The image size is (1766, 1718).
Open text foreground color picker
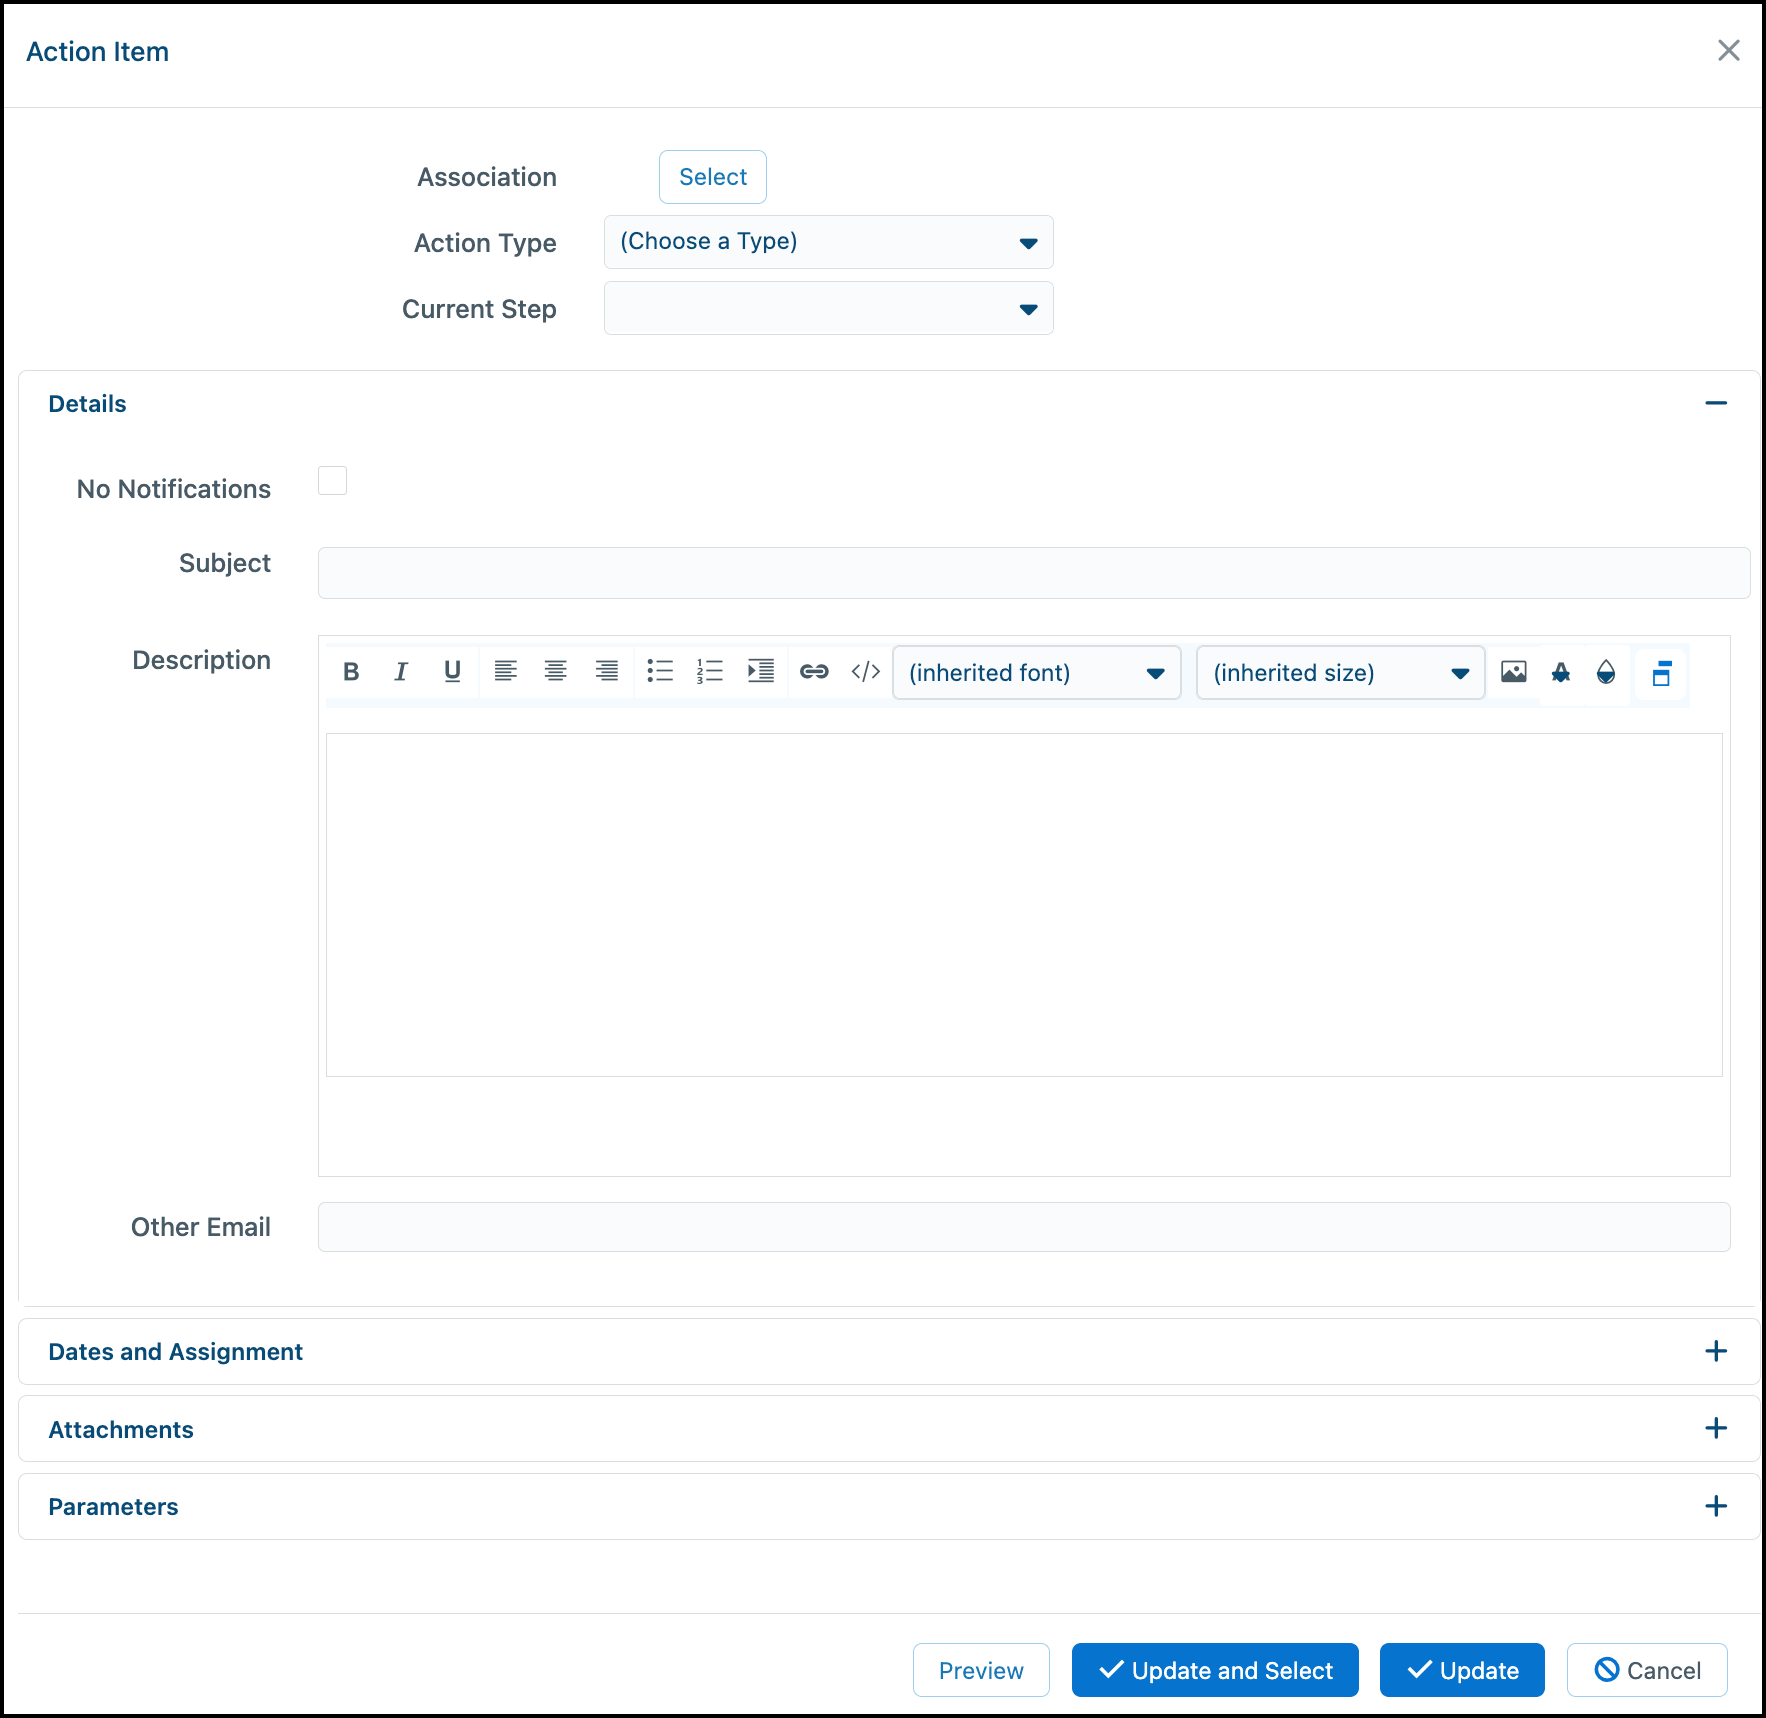[1561, 672]
